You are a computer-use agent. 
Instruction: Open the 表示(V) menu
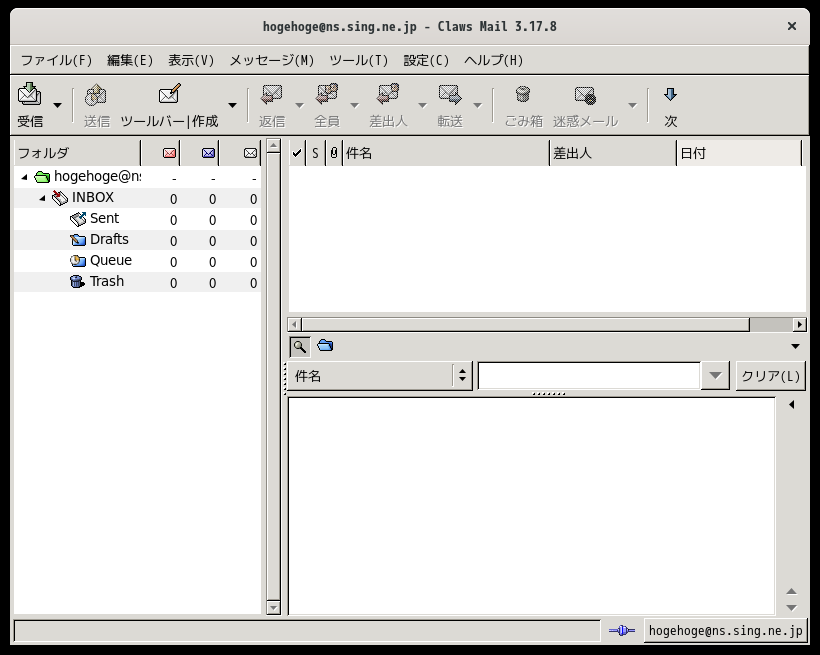(x=191, y=60)
